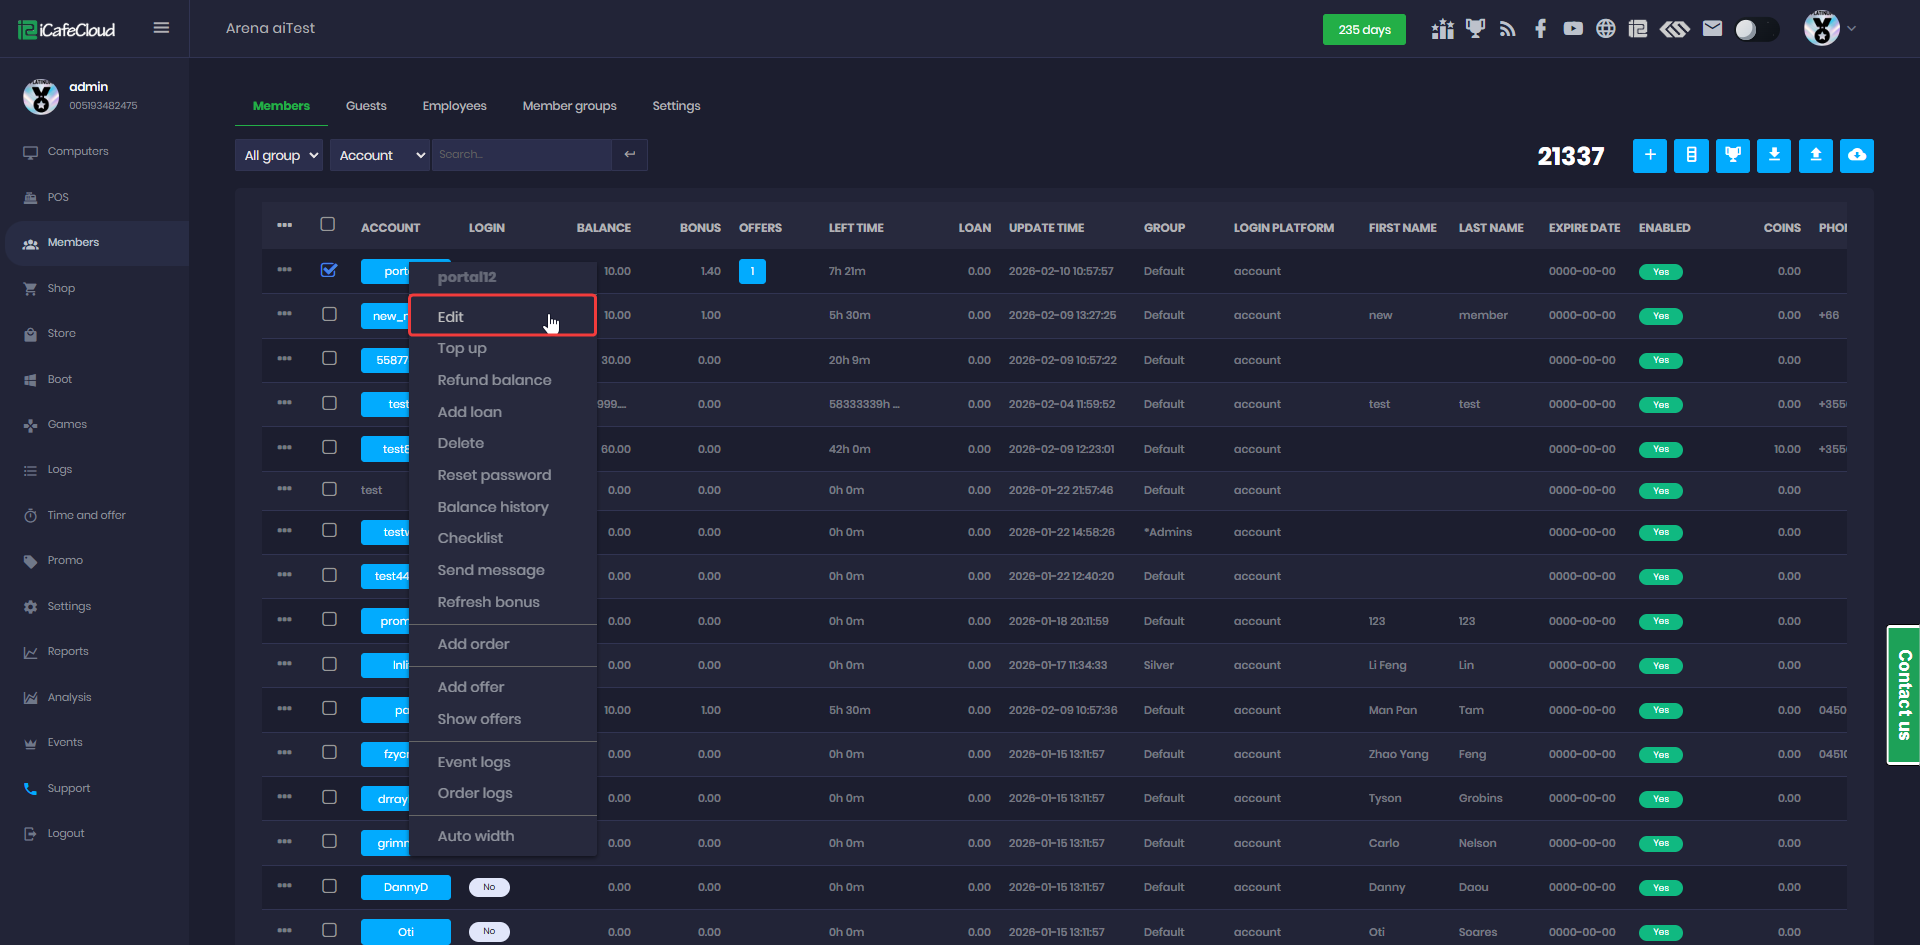Click the member Search input field
This screenshot has height=945, width=1920.
[x=521, y=155]
